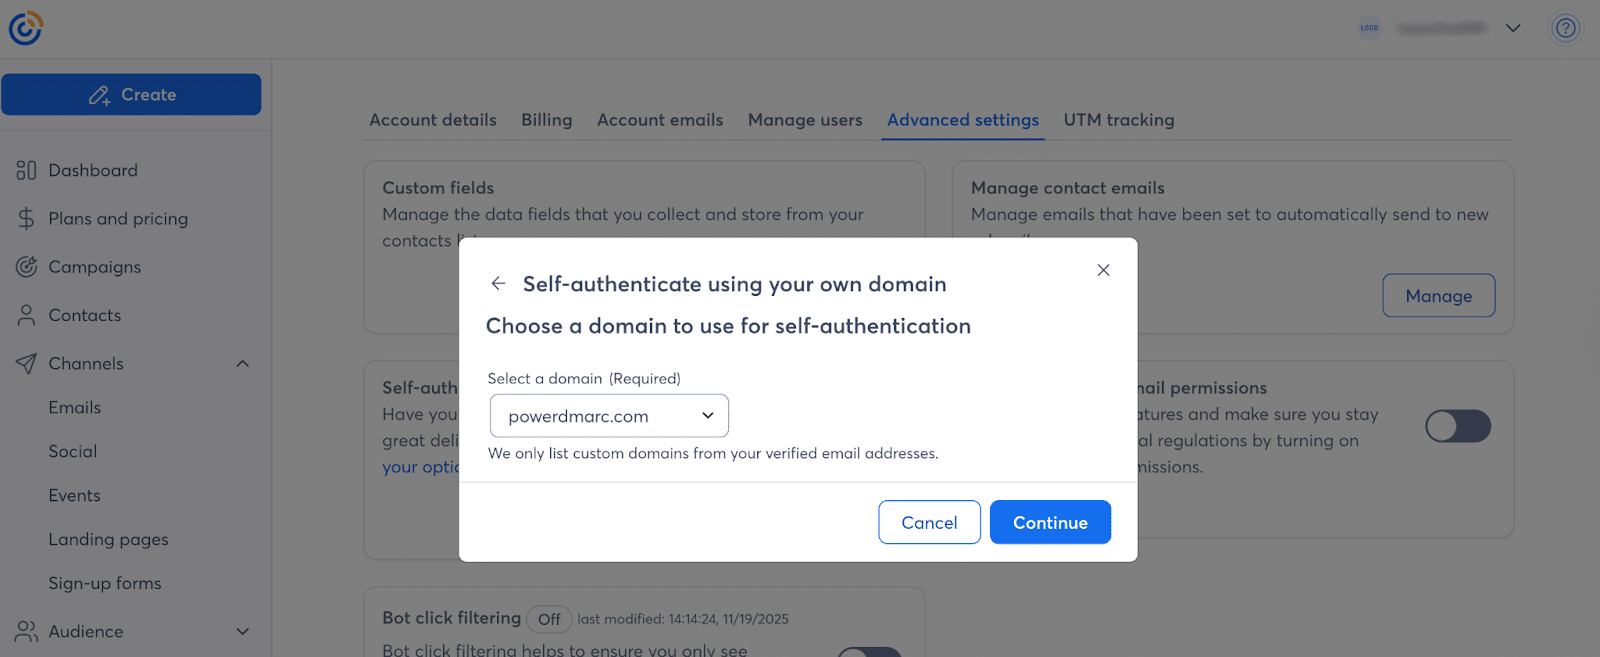1600x657 pixels.
Task: Click the Audience people icon
Action: (26, 632)
